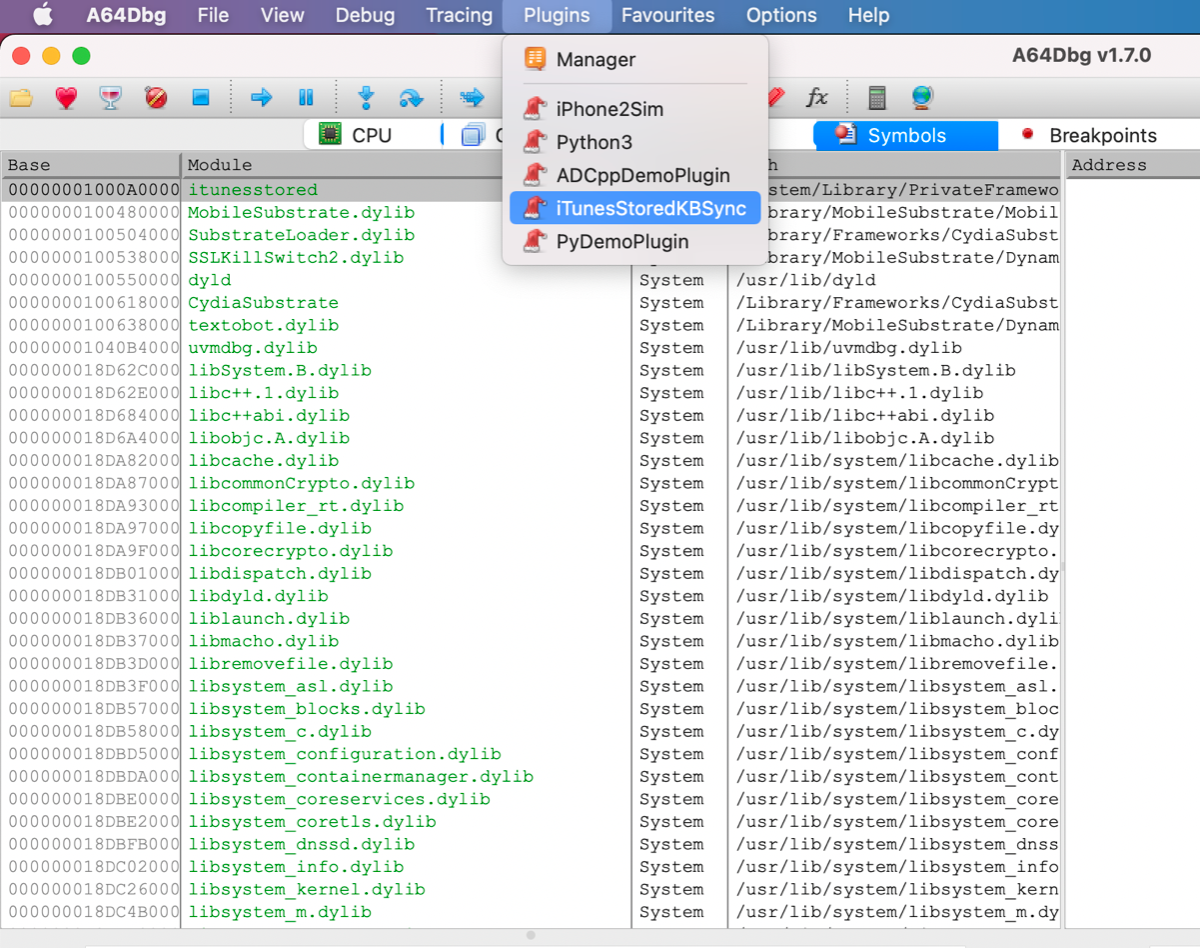Click the open file folder icon
The image size is (1200, 948).
pos(22,98)
